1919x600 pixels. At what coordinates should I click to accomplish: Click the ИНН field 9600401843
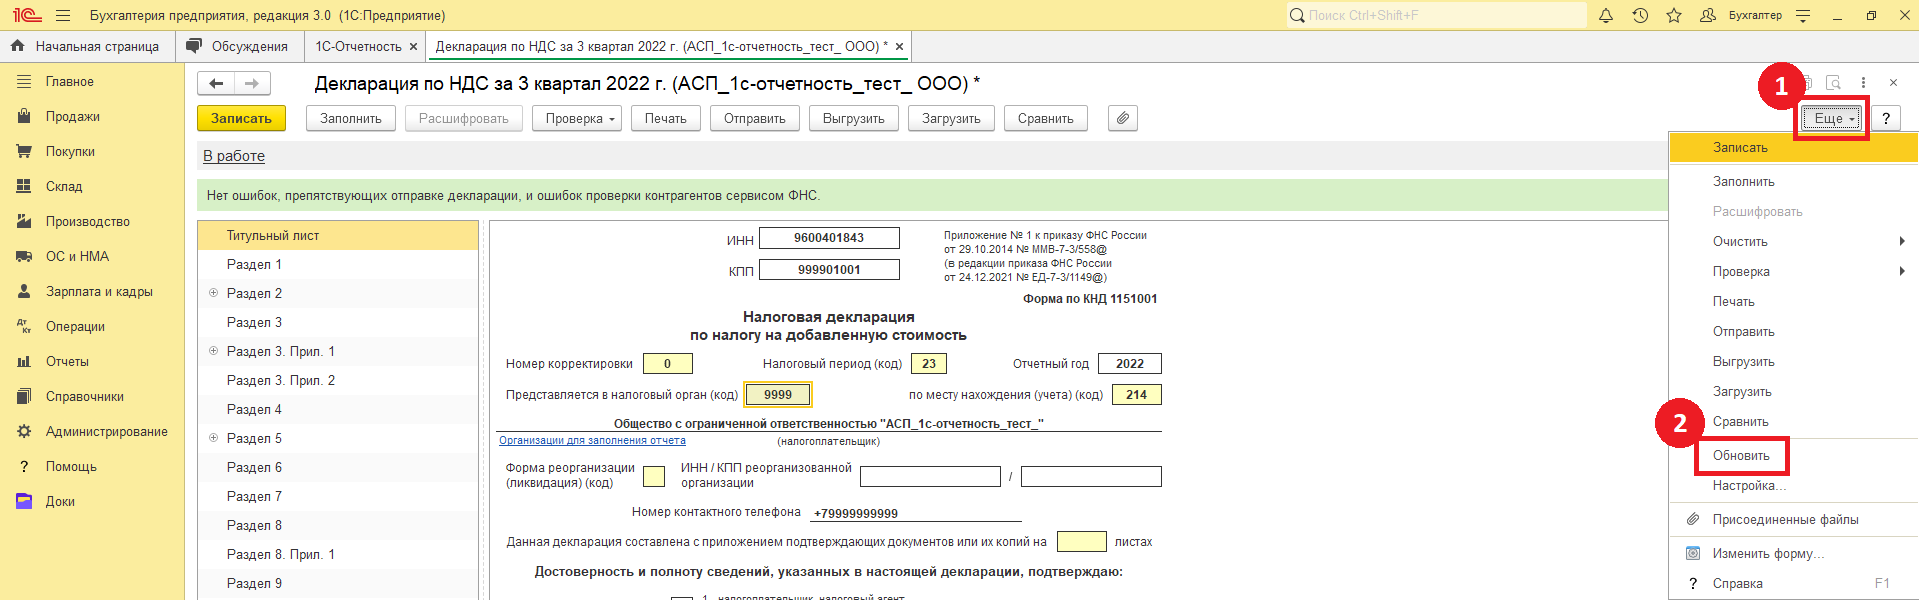[829, 238]
